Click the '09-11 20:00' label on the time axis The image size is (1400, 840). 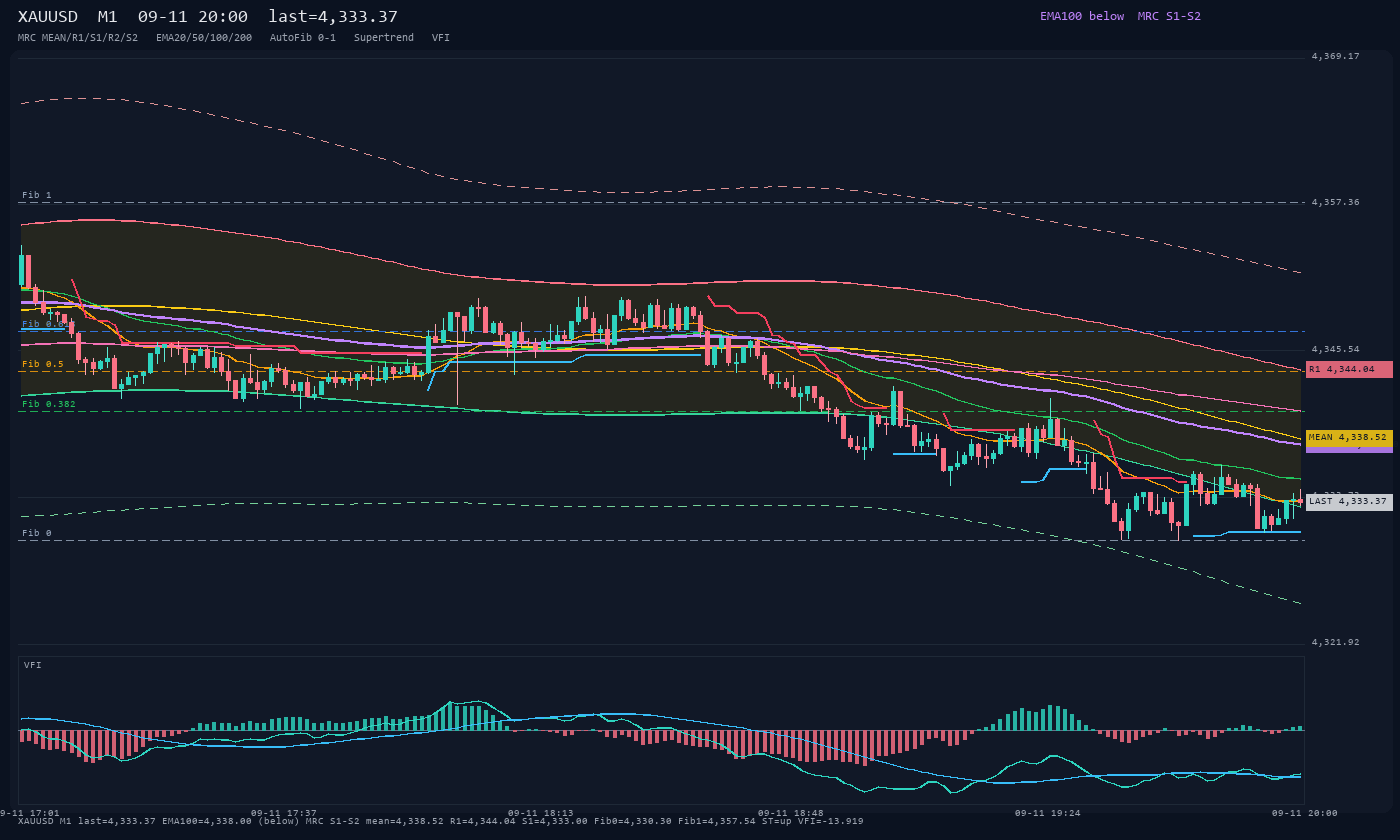pyautogui.click(x=1305, y=813)
